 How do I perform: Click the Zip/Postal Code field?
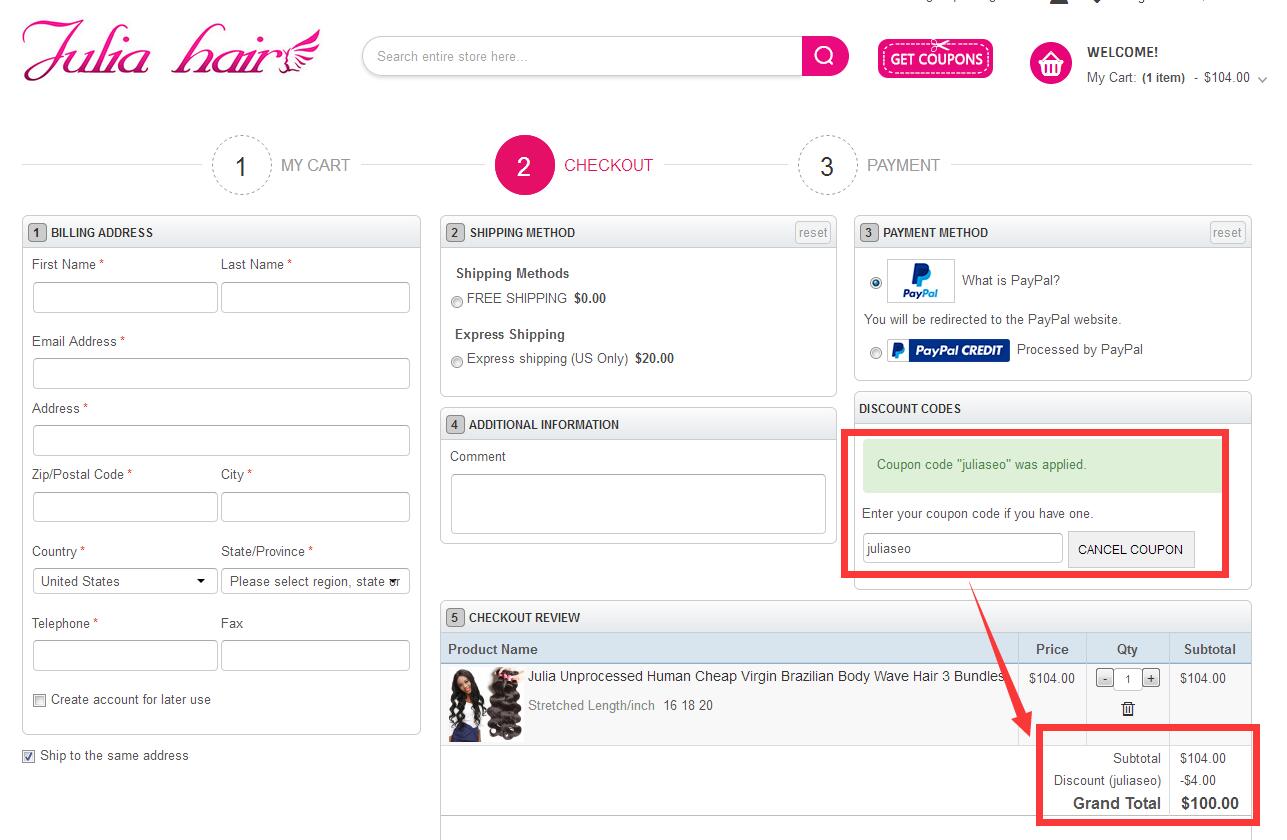[x=125, y=507]
